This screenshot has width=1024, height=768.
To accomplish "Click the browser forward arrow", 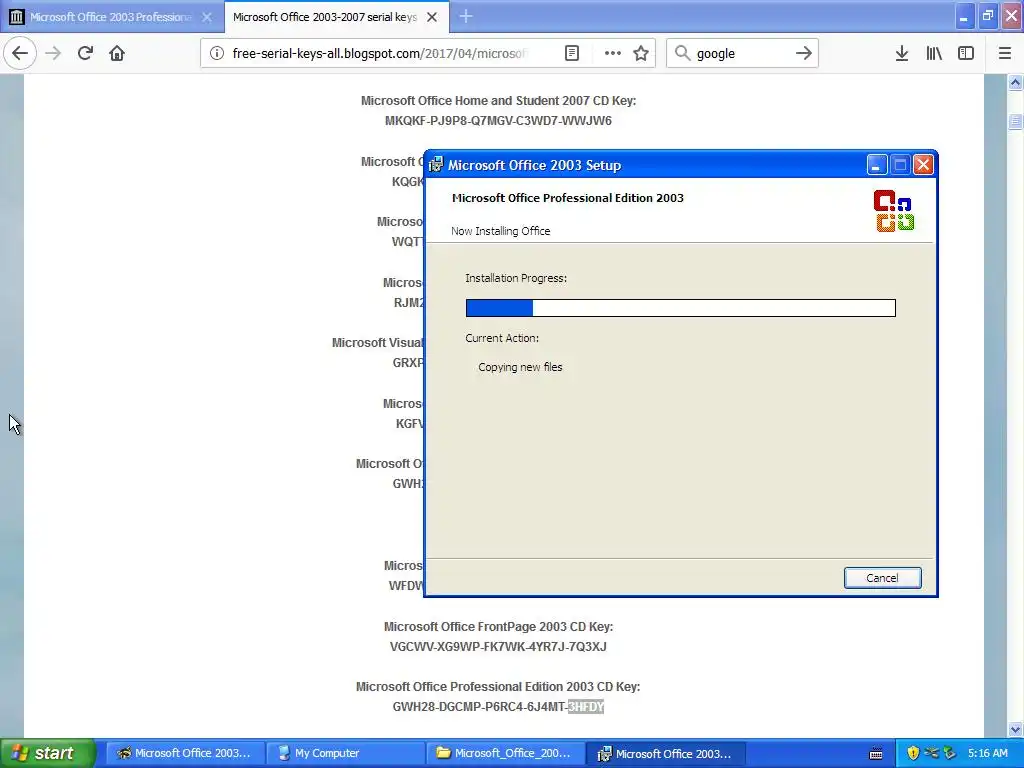I will tap(53, 53).
